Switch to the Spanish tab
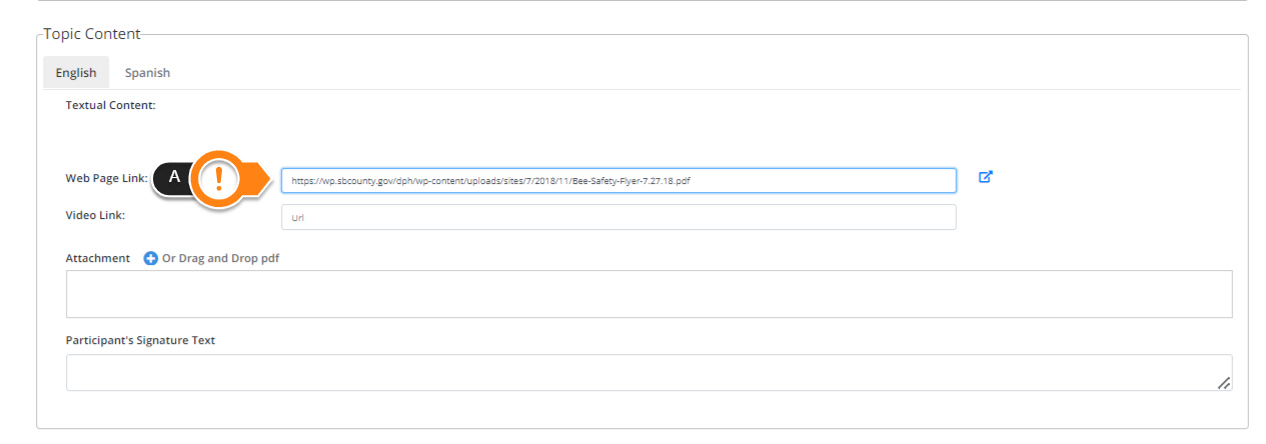 (x=147, y=73)
